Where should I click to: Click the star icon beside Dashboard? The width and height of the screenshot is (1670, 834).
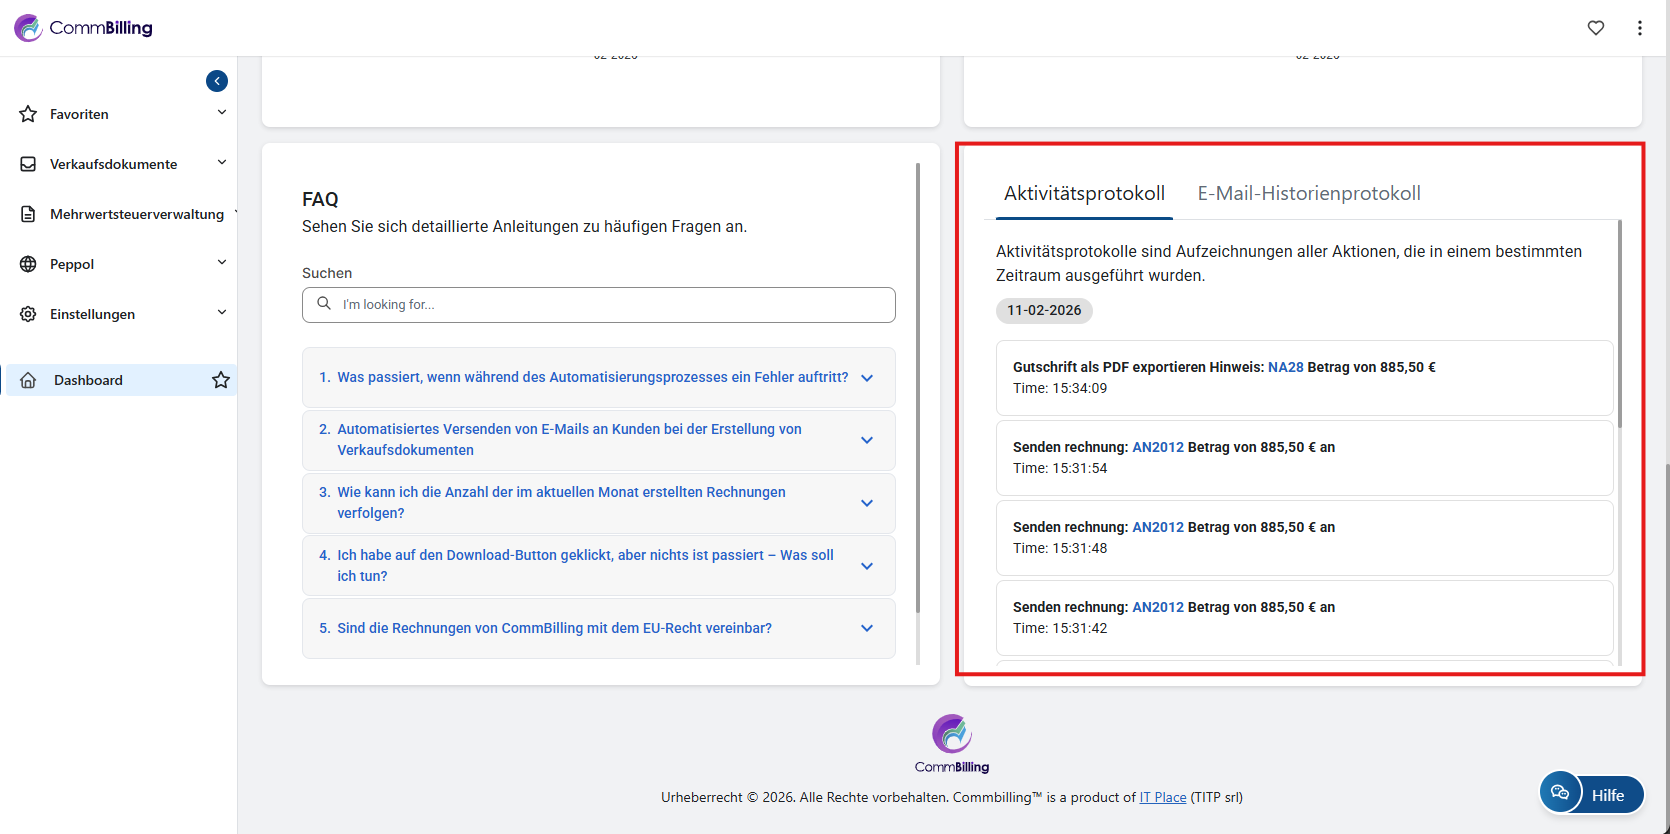[x=221, y=380]
